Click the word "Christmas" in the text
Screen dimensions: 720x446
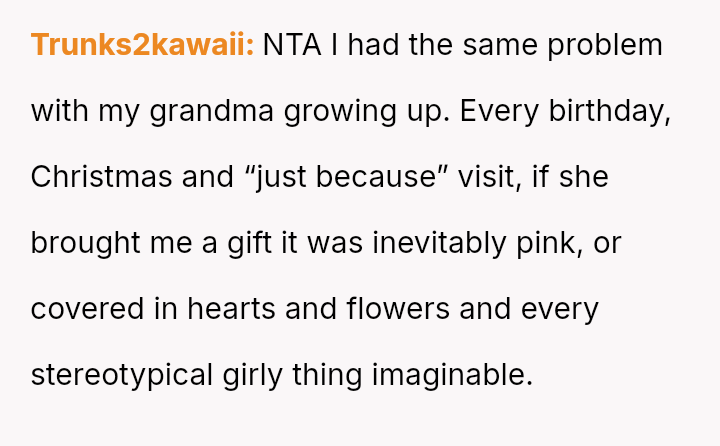point(89,177)
